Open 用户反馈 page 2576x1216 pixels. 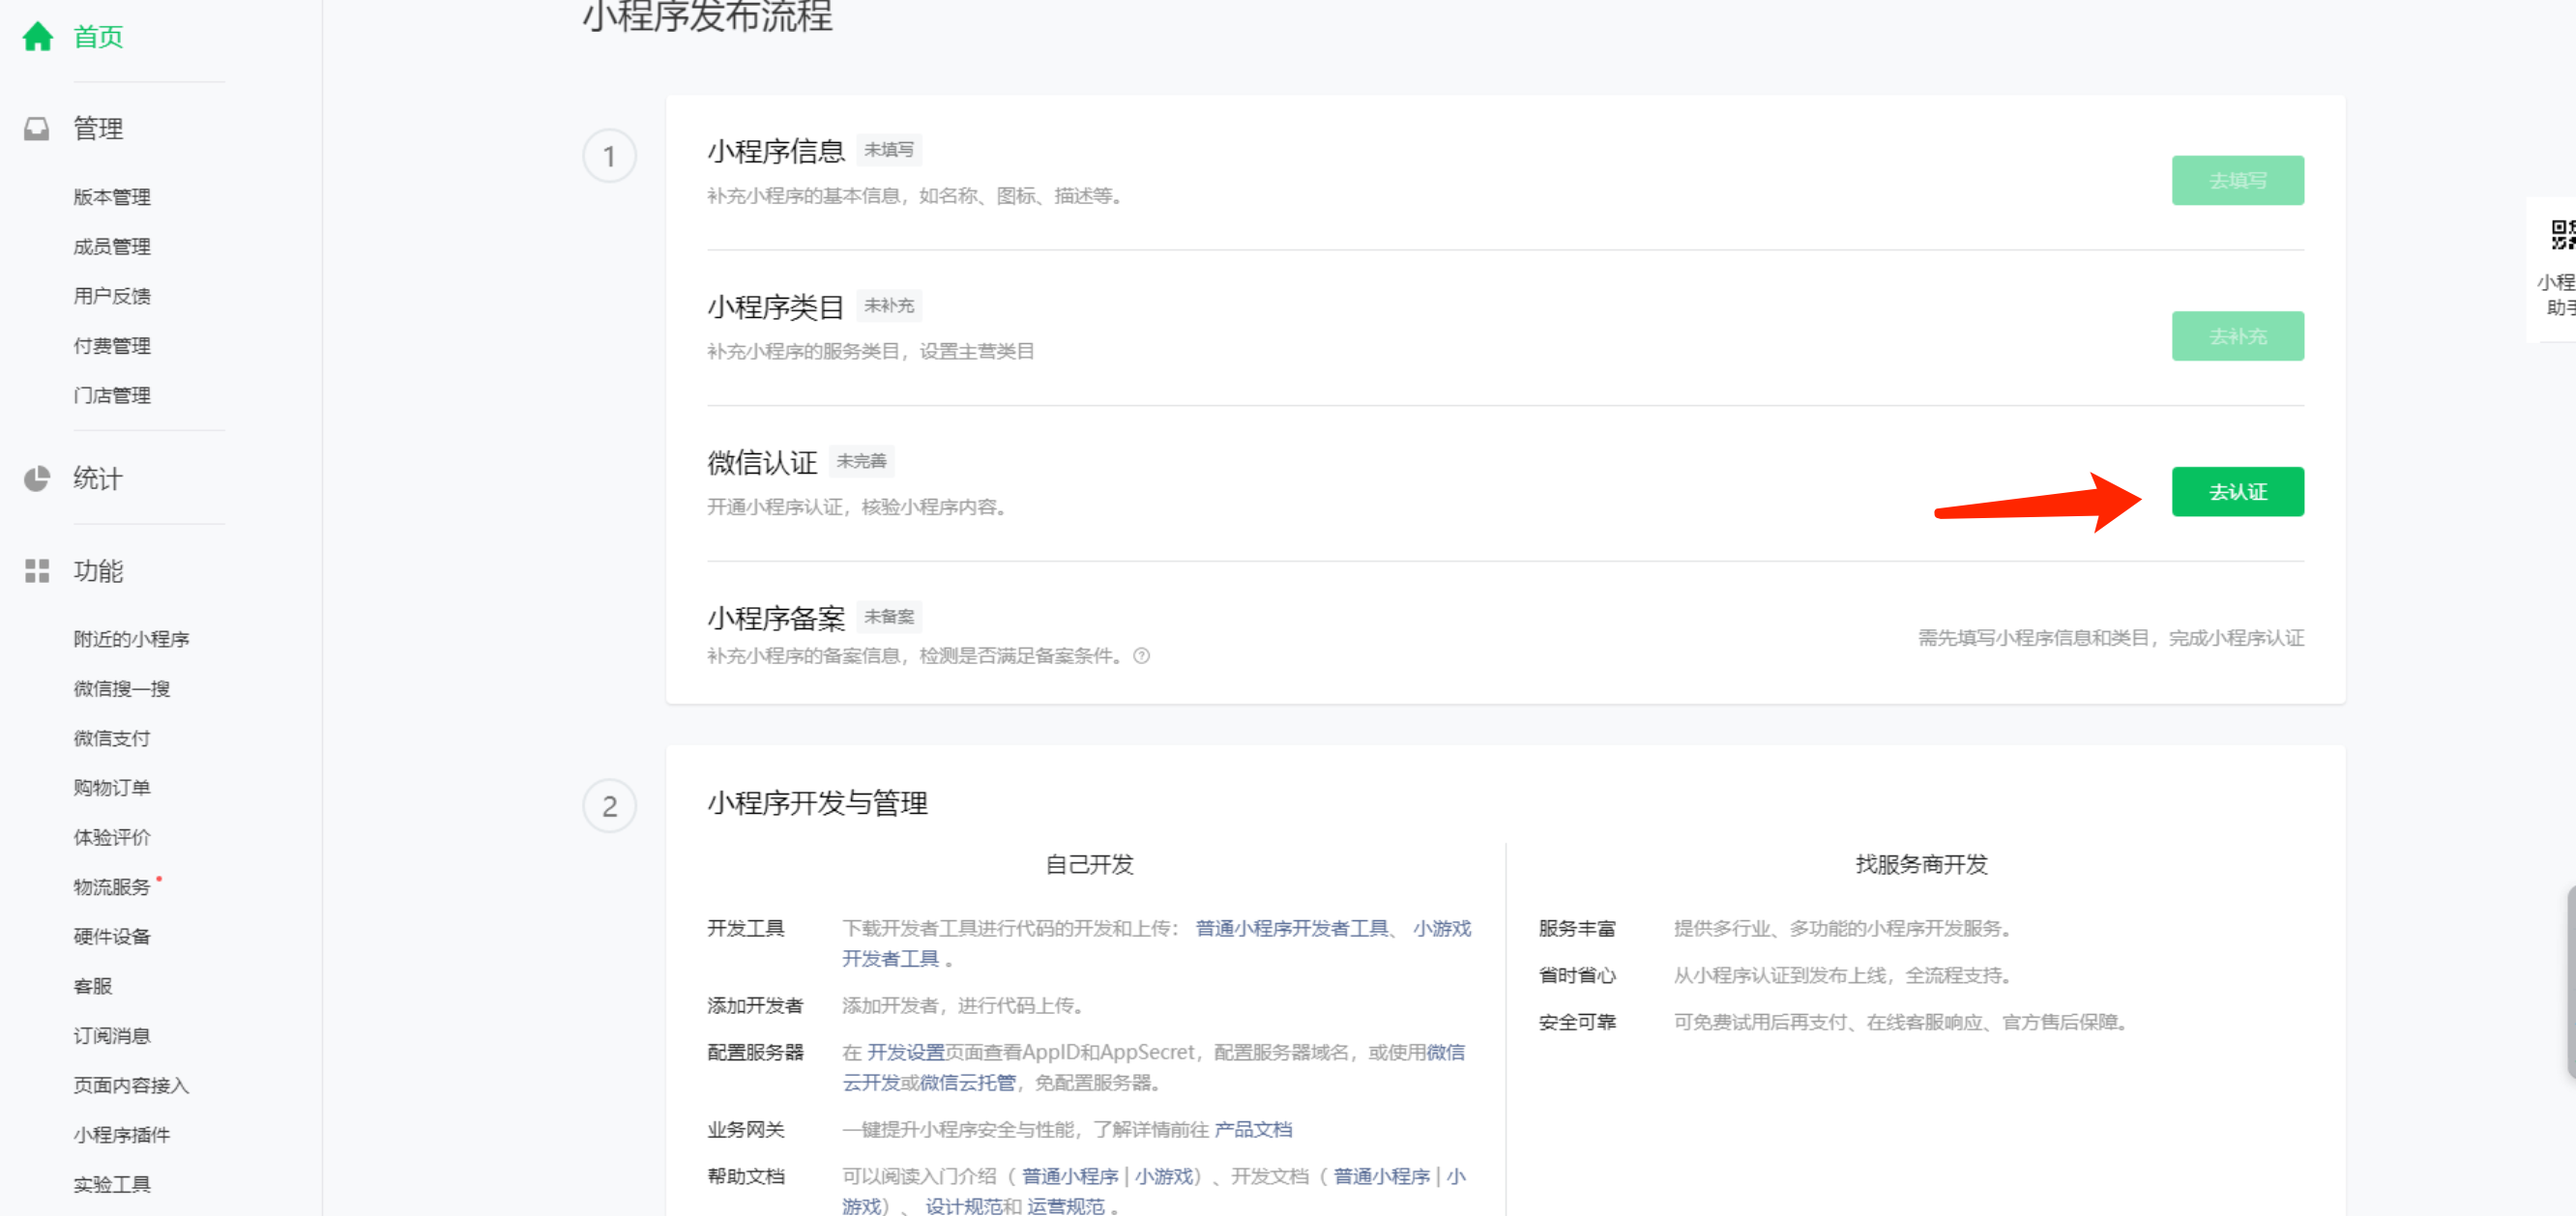tap(112, 296)
